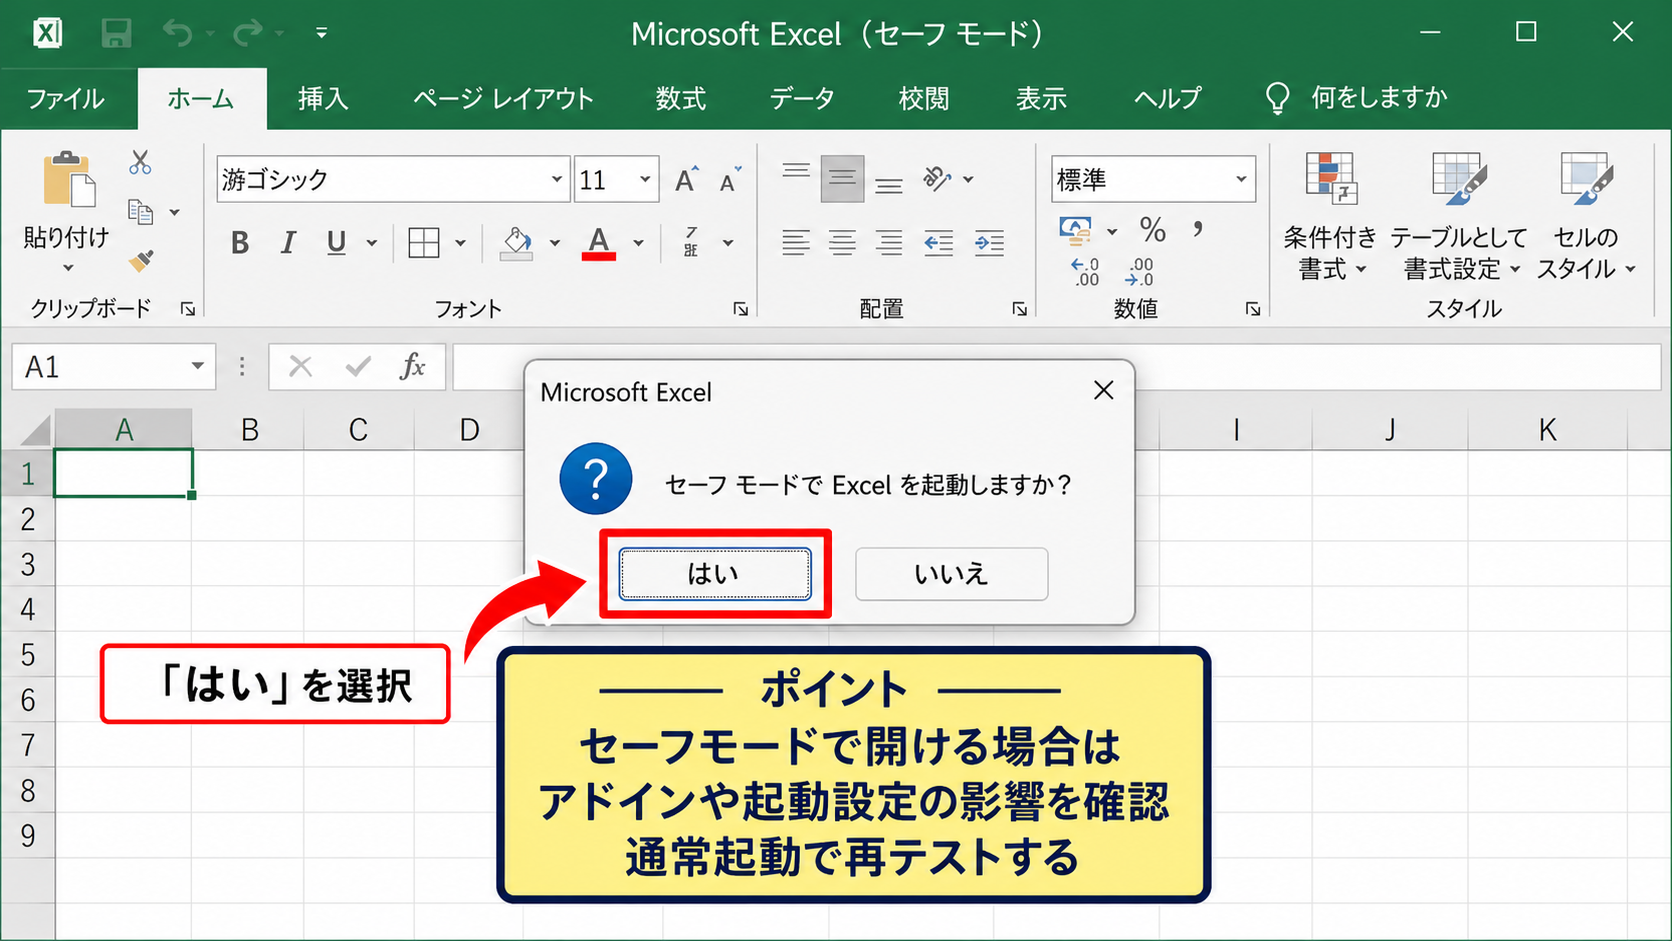
Task: Toggle Underline formatting
Action: point(336,243)
